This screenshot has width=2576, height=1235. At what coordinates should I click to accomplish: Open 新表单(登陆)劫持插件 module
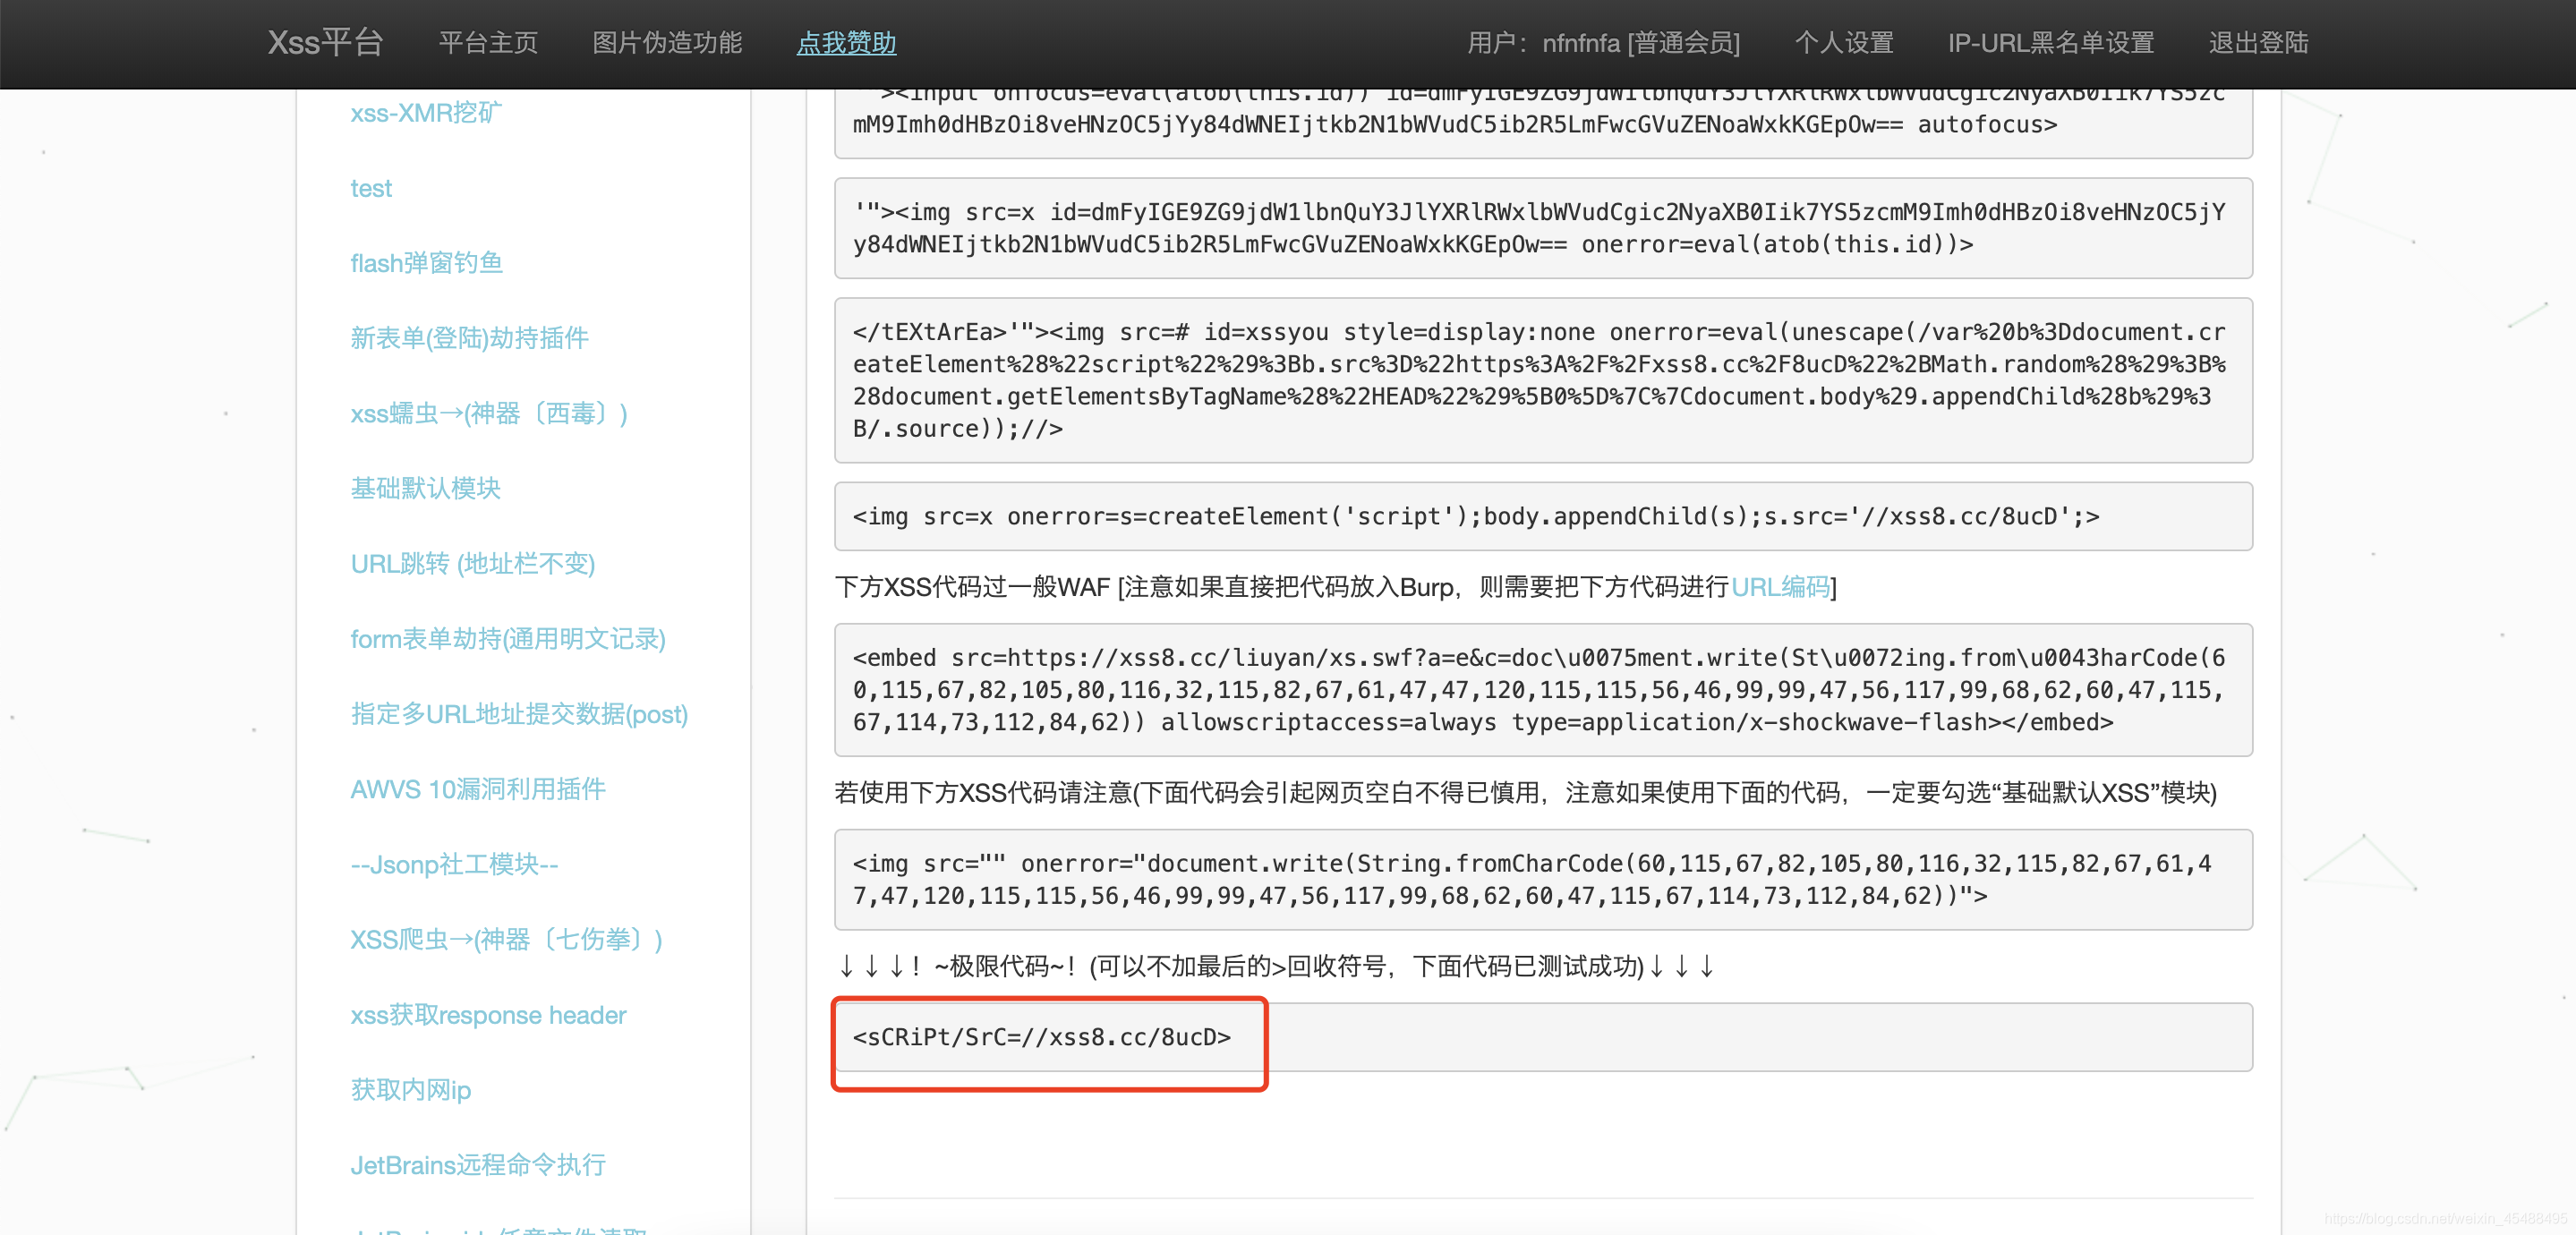click(x=469, y=338)
